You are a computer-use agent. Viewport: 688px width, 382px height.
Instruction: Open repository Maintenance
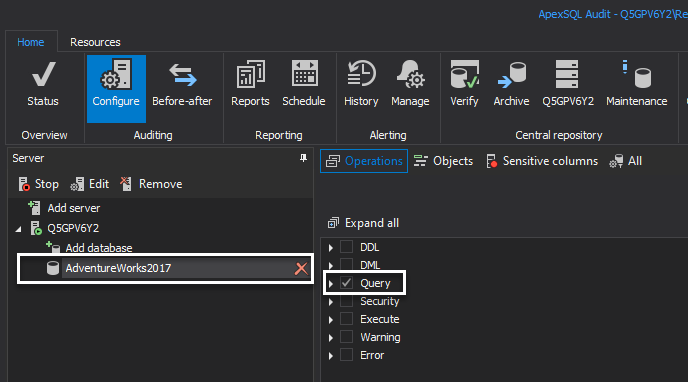(x=637, y=84)
